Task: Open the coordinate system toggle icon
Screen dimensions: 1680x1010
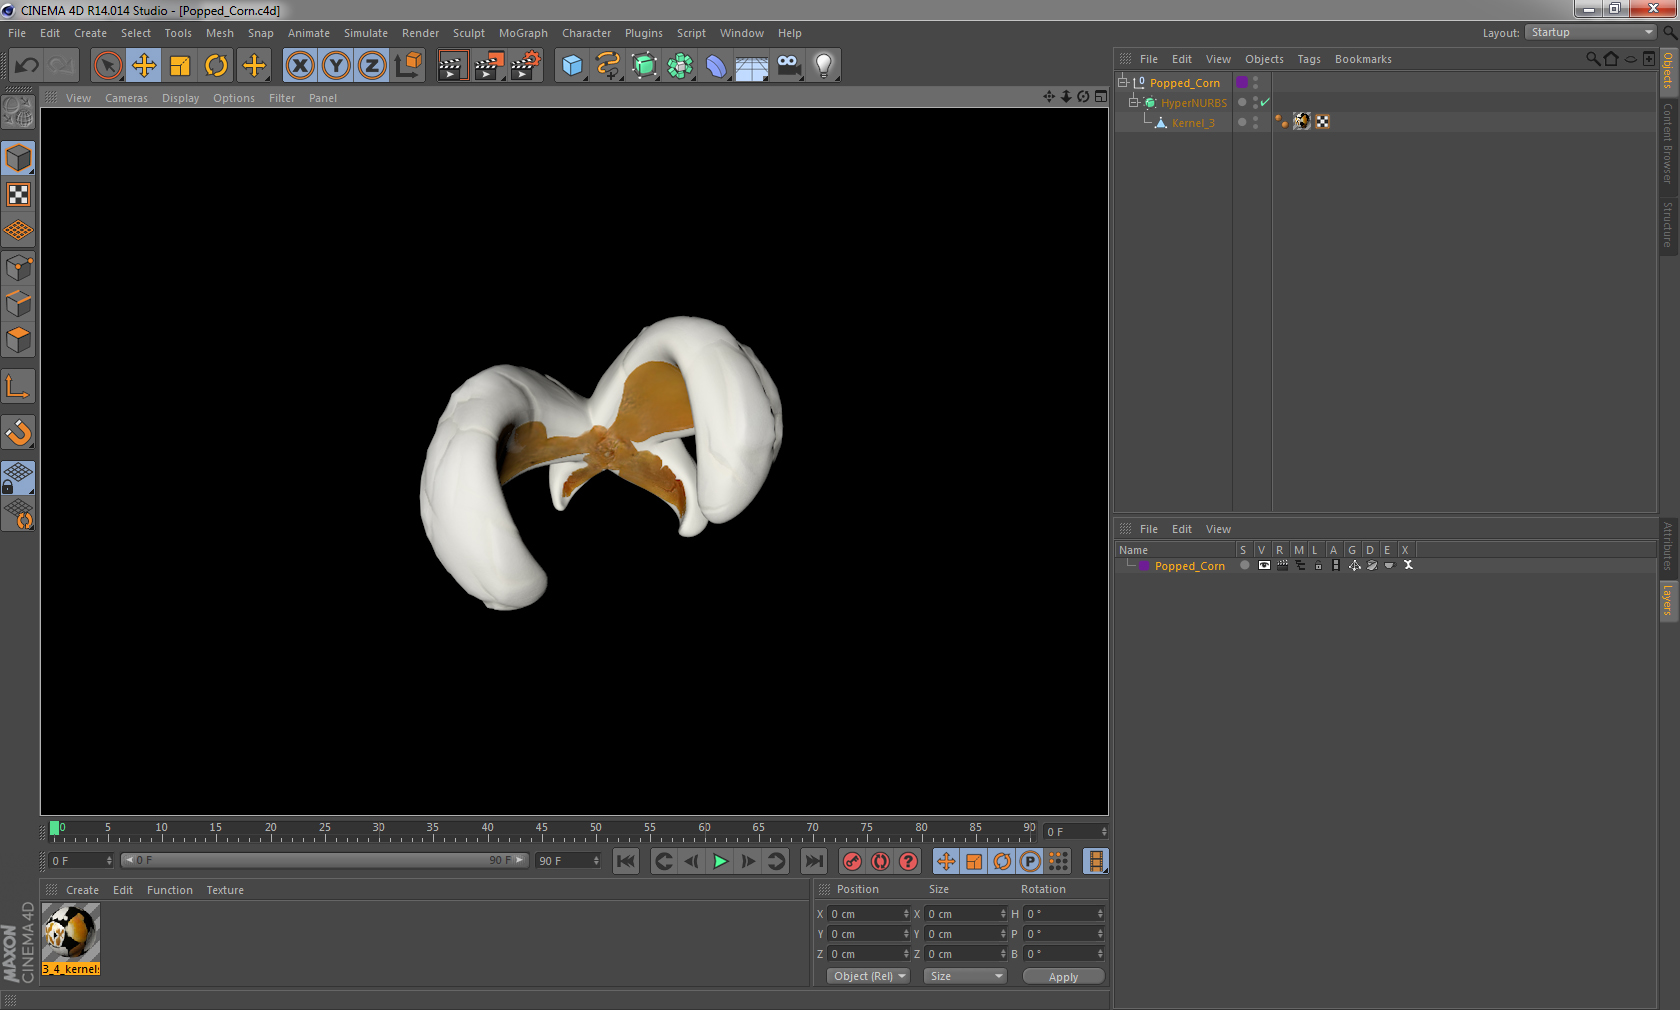Action: click(408, 66)
